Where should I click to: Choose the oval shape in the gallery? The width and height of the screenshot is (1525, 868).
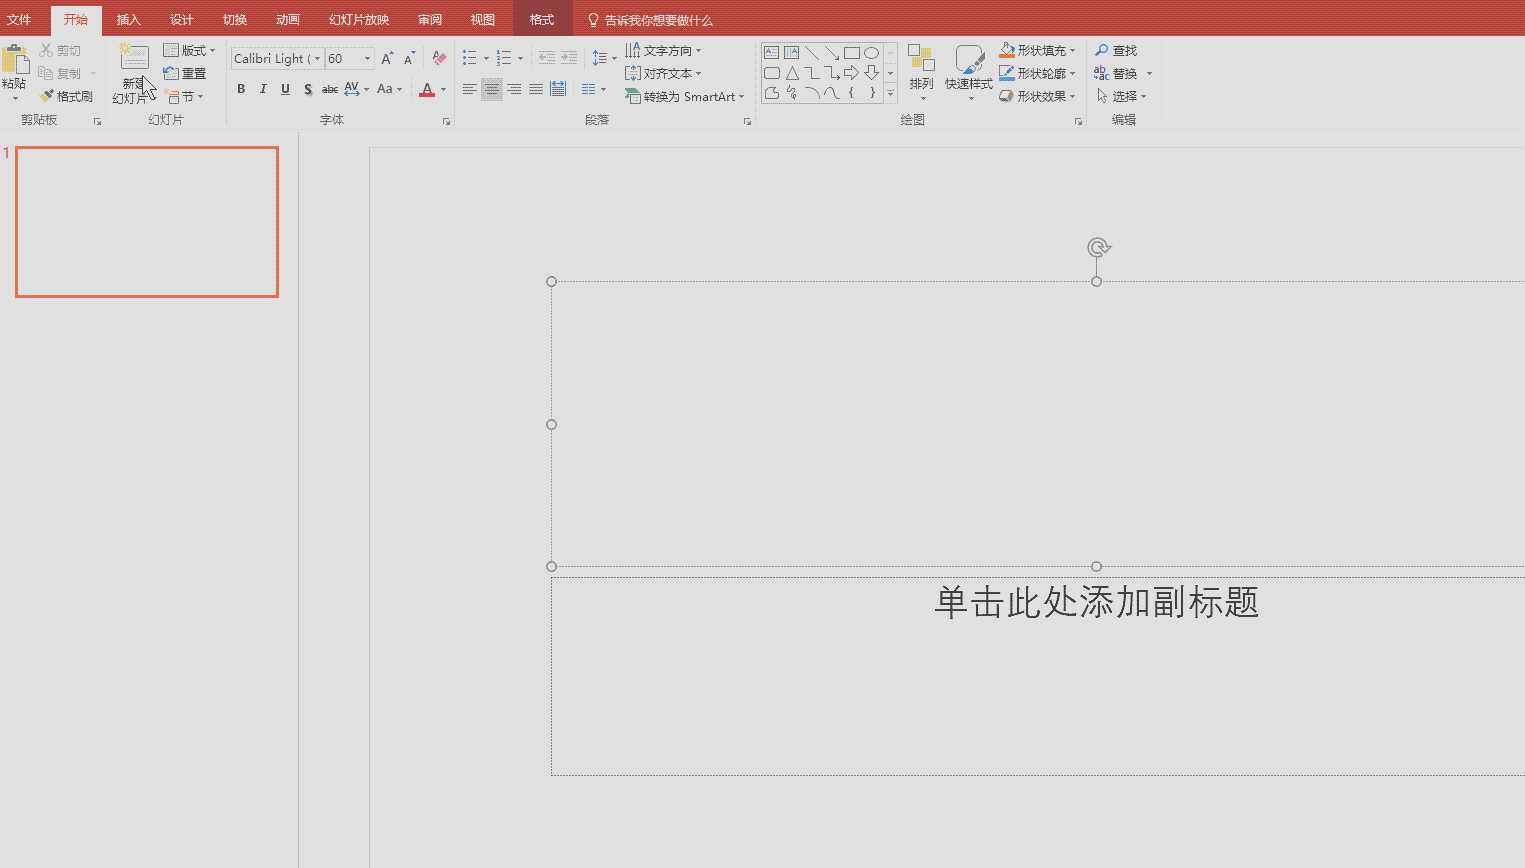pyautogui.click(x=871, y=52)
